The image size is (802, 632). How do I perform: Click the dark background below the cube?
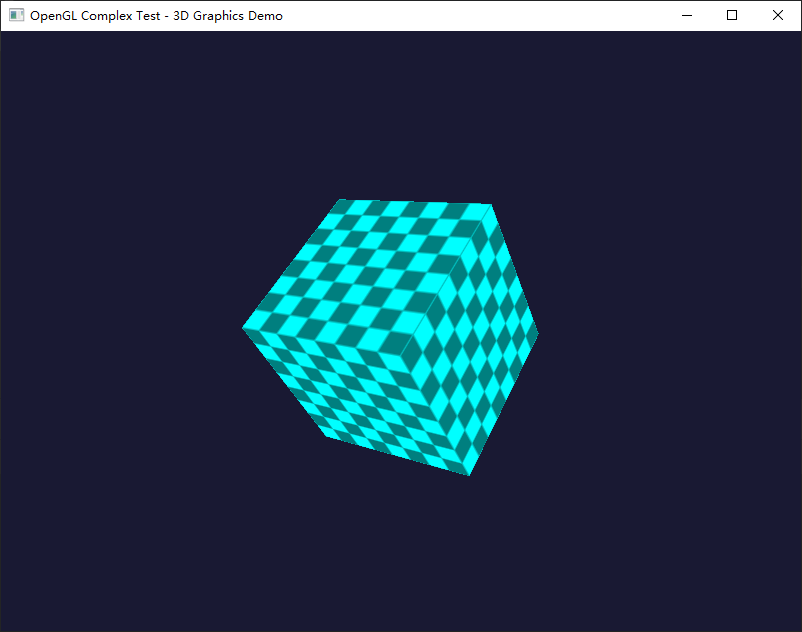[400, 550]
